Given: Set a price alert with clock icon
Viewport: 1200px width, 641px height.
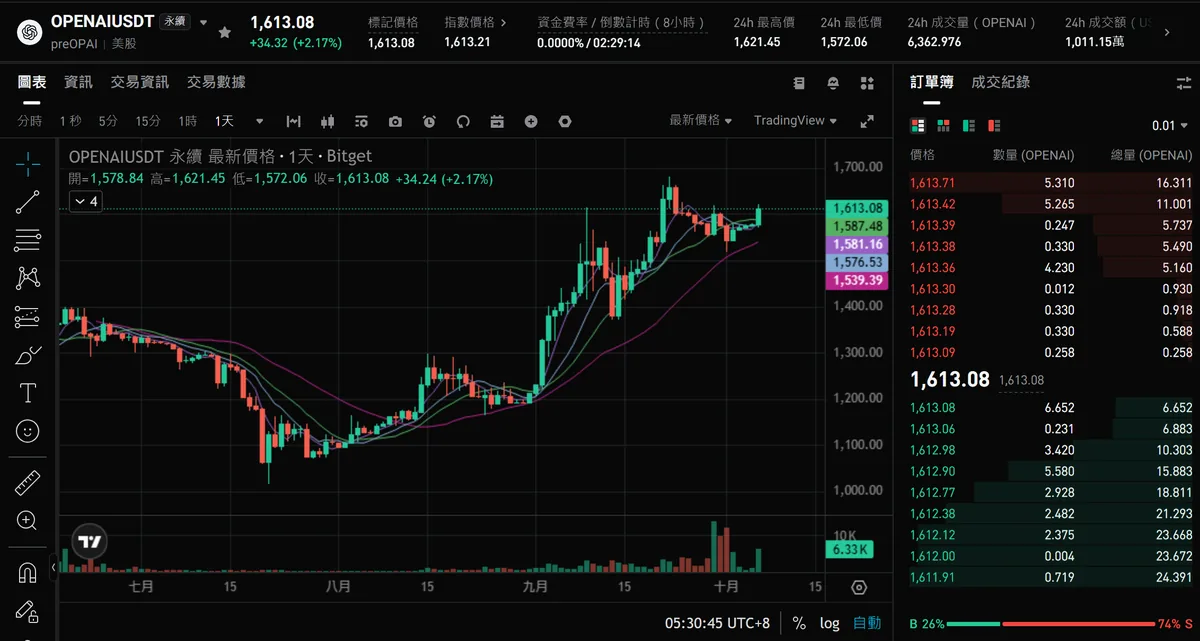Looking at the screenshot, I should click(429, 121).
